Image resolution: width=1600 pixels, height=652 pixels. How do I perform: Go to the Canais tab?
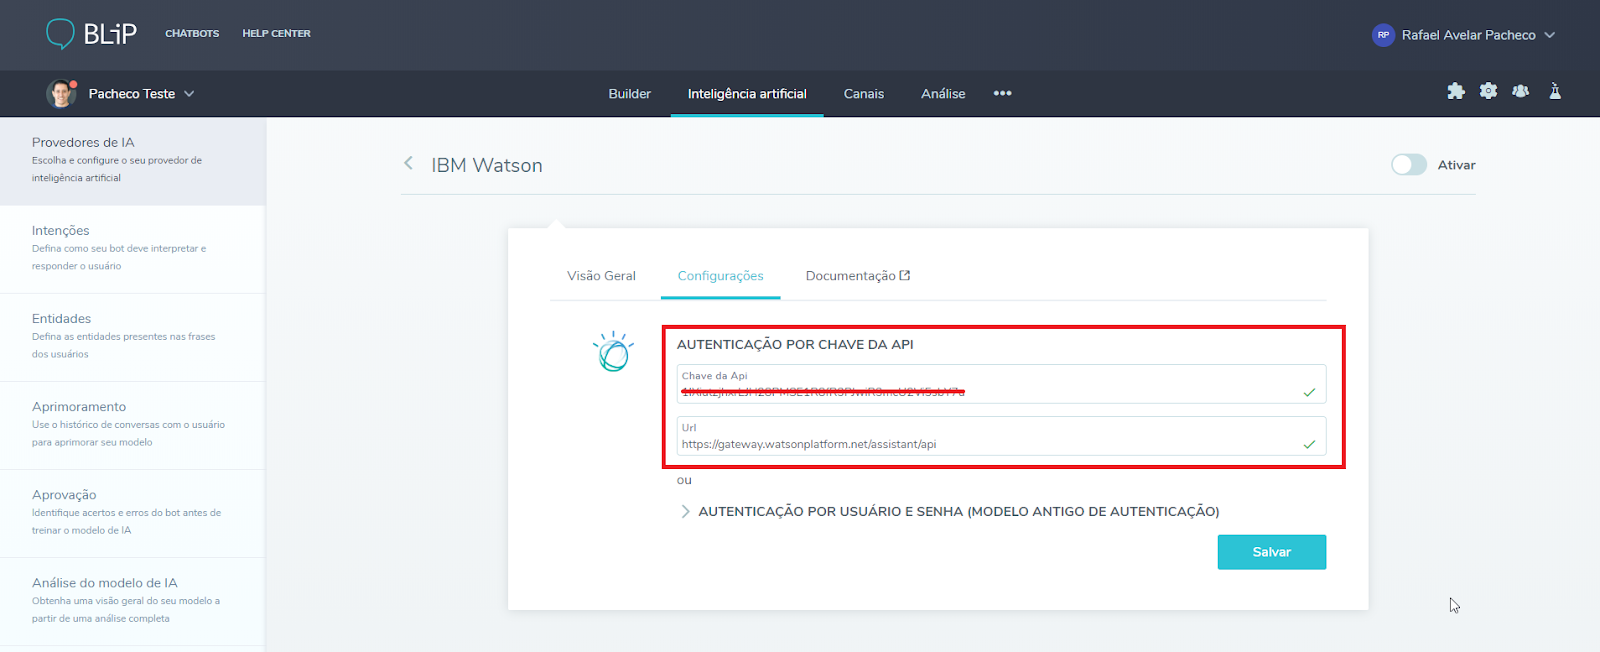pos(864,93)
